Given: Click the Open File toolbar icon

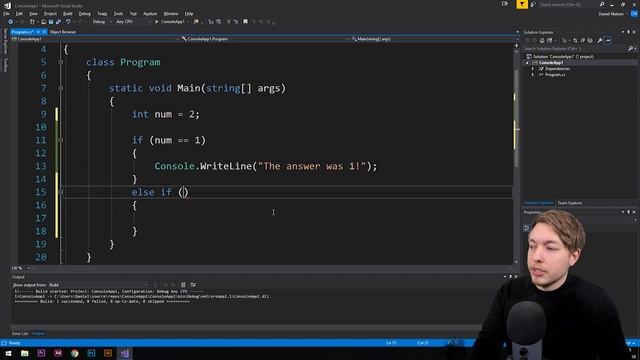Looking at the screenshot, I should point(43,22).
